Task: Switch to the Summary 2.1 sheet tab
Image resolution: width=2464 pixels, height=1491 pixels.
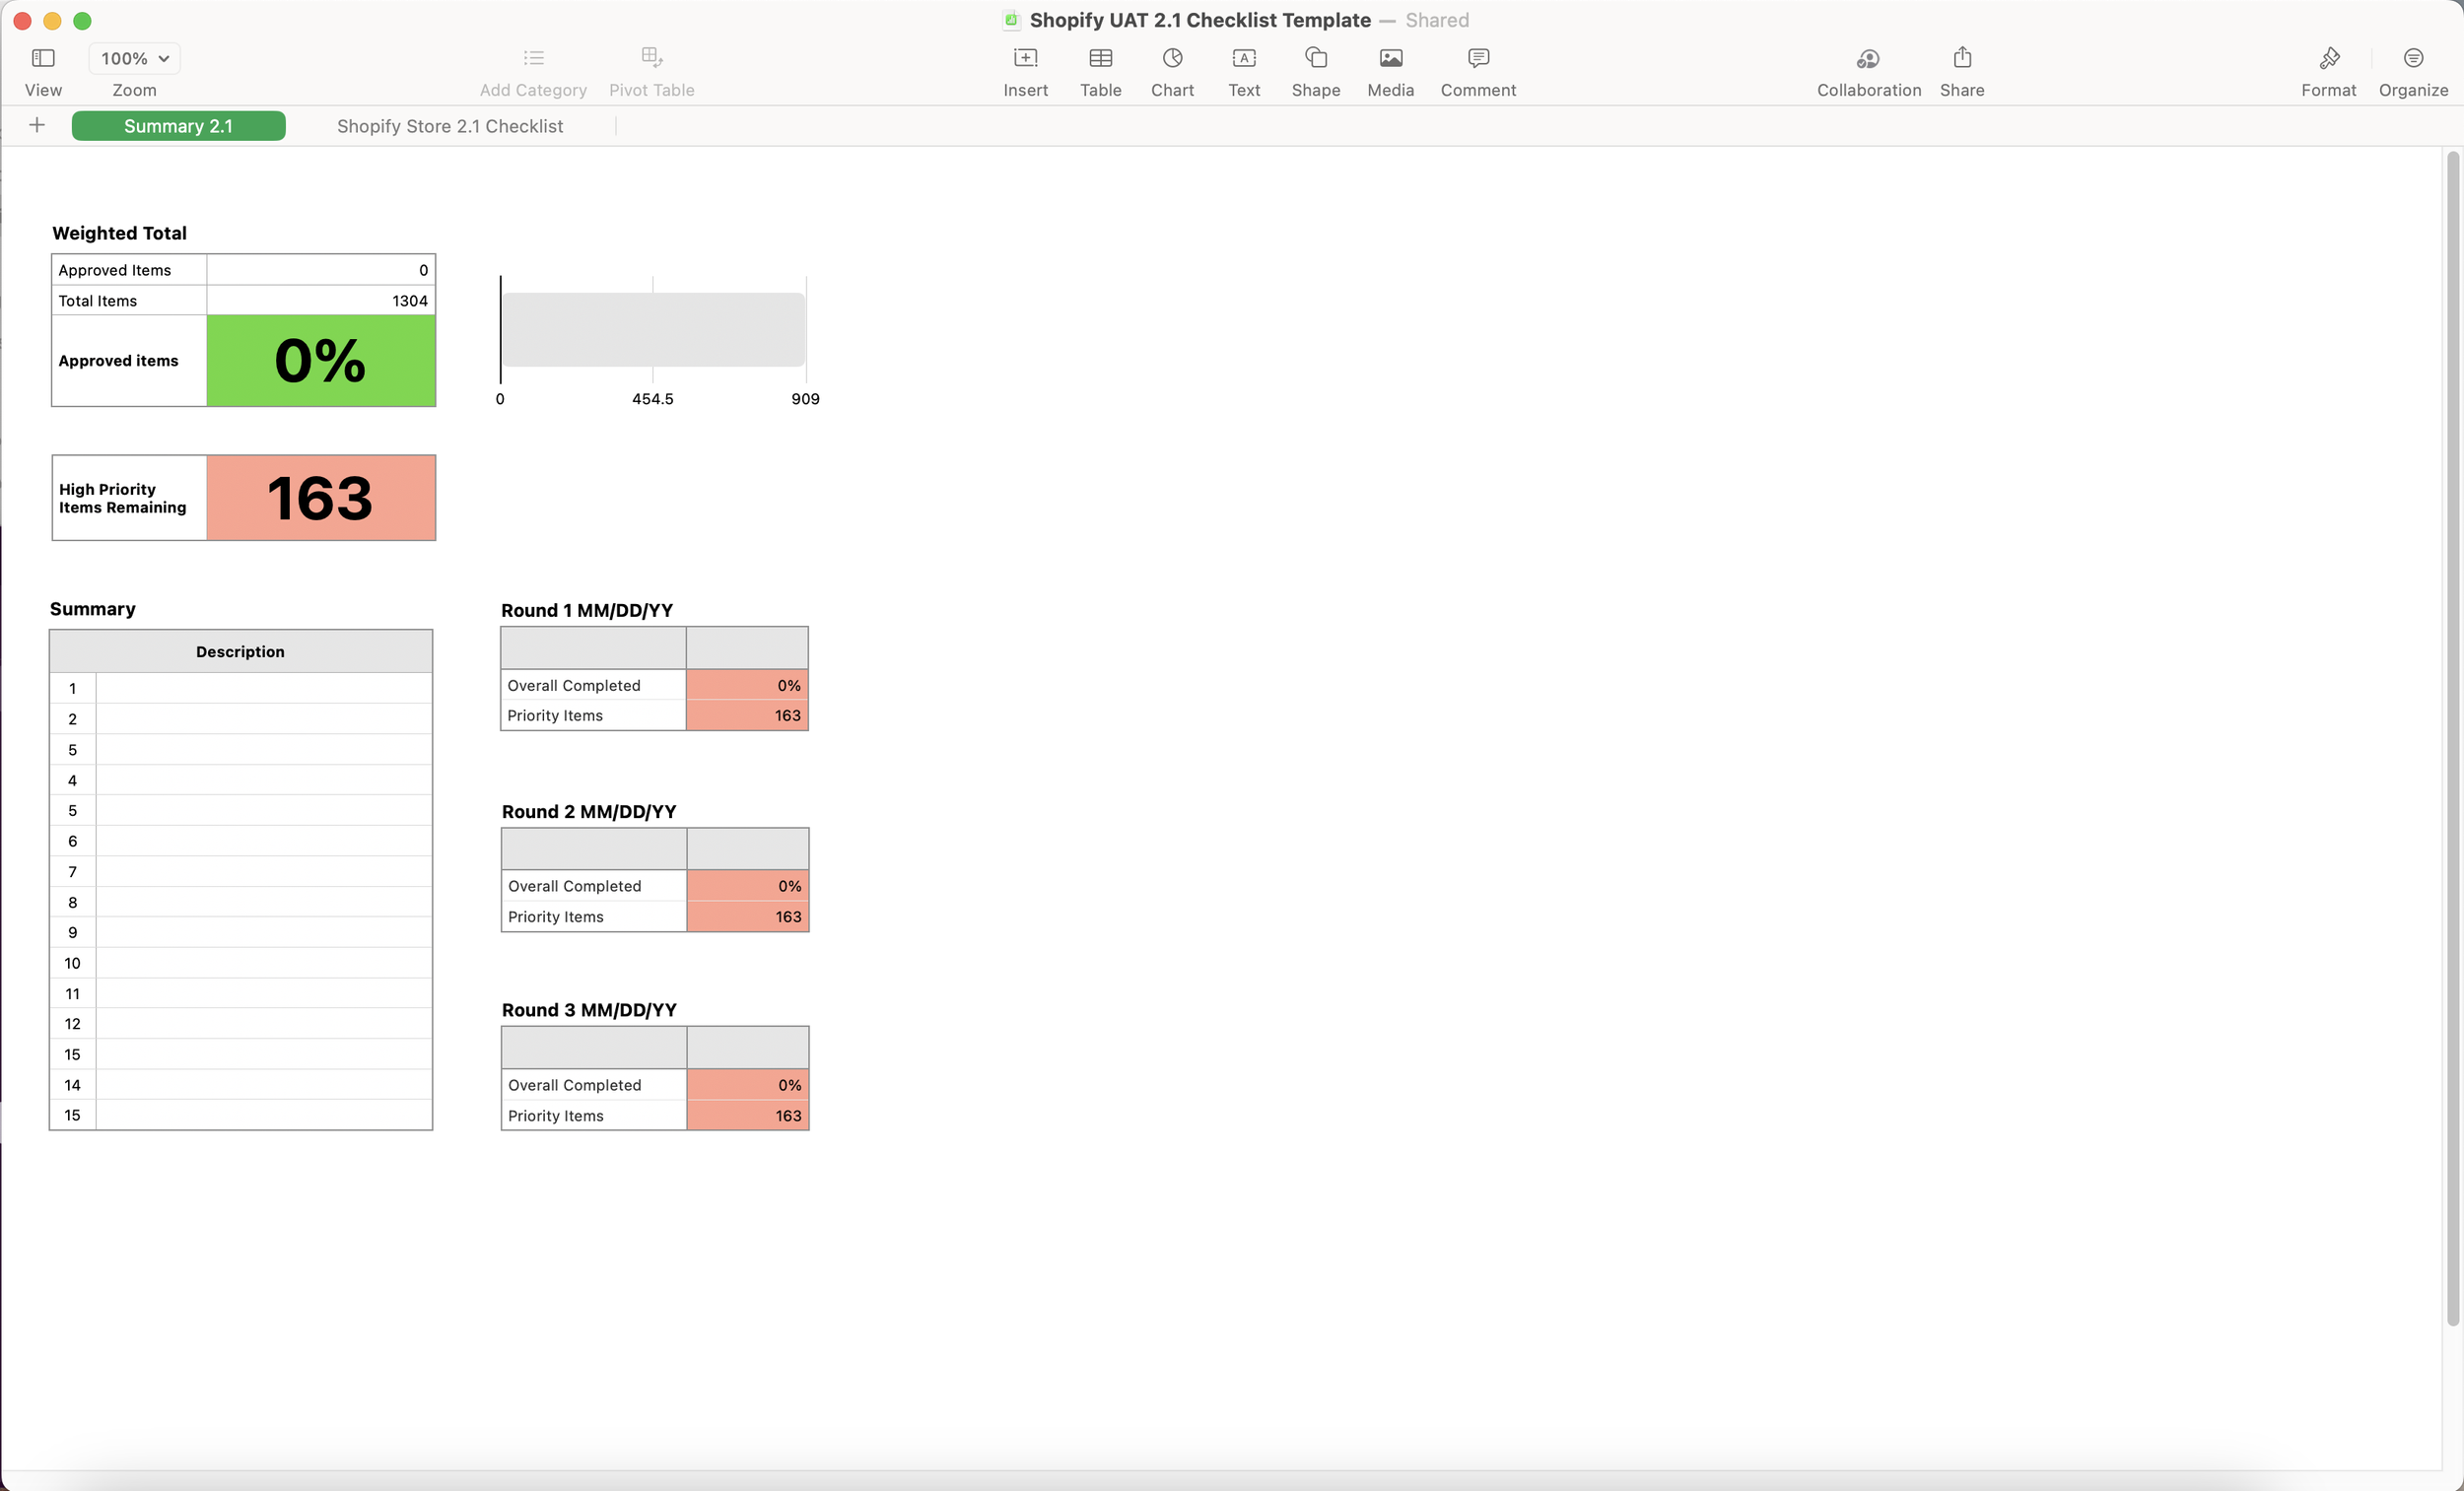Action: click(178, 126)
